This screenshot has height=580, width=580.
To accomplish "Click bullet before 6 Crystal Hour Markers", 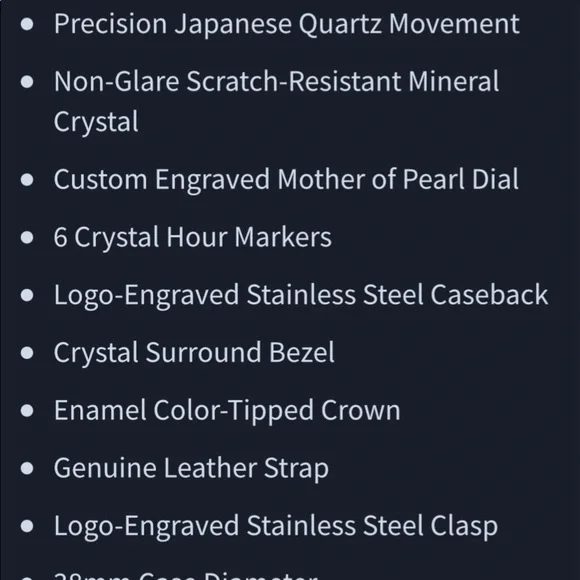I will tap(27, 237).
